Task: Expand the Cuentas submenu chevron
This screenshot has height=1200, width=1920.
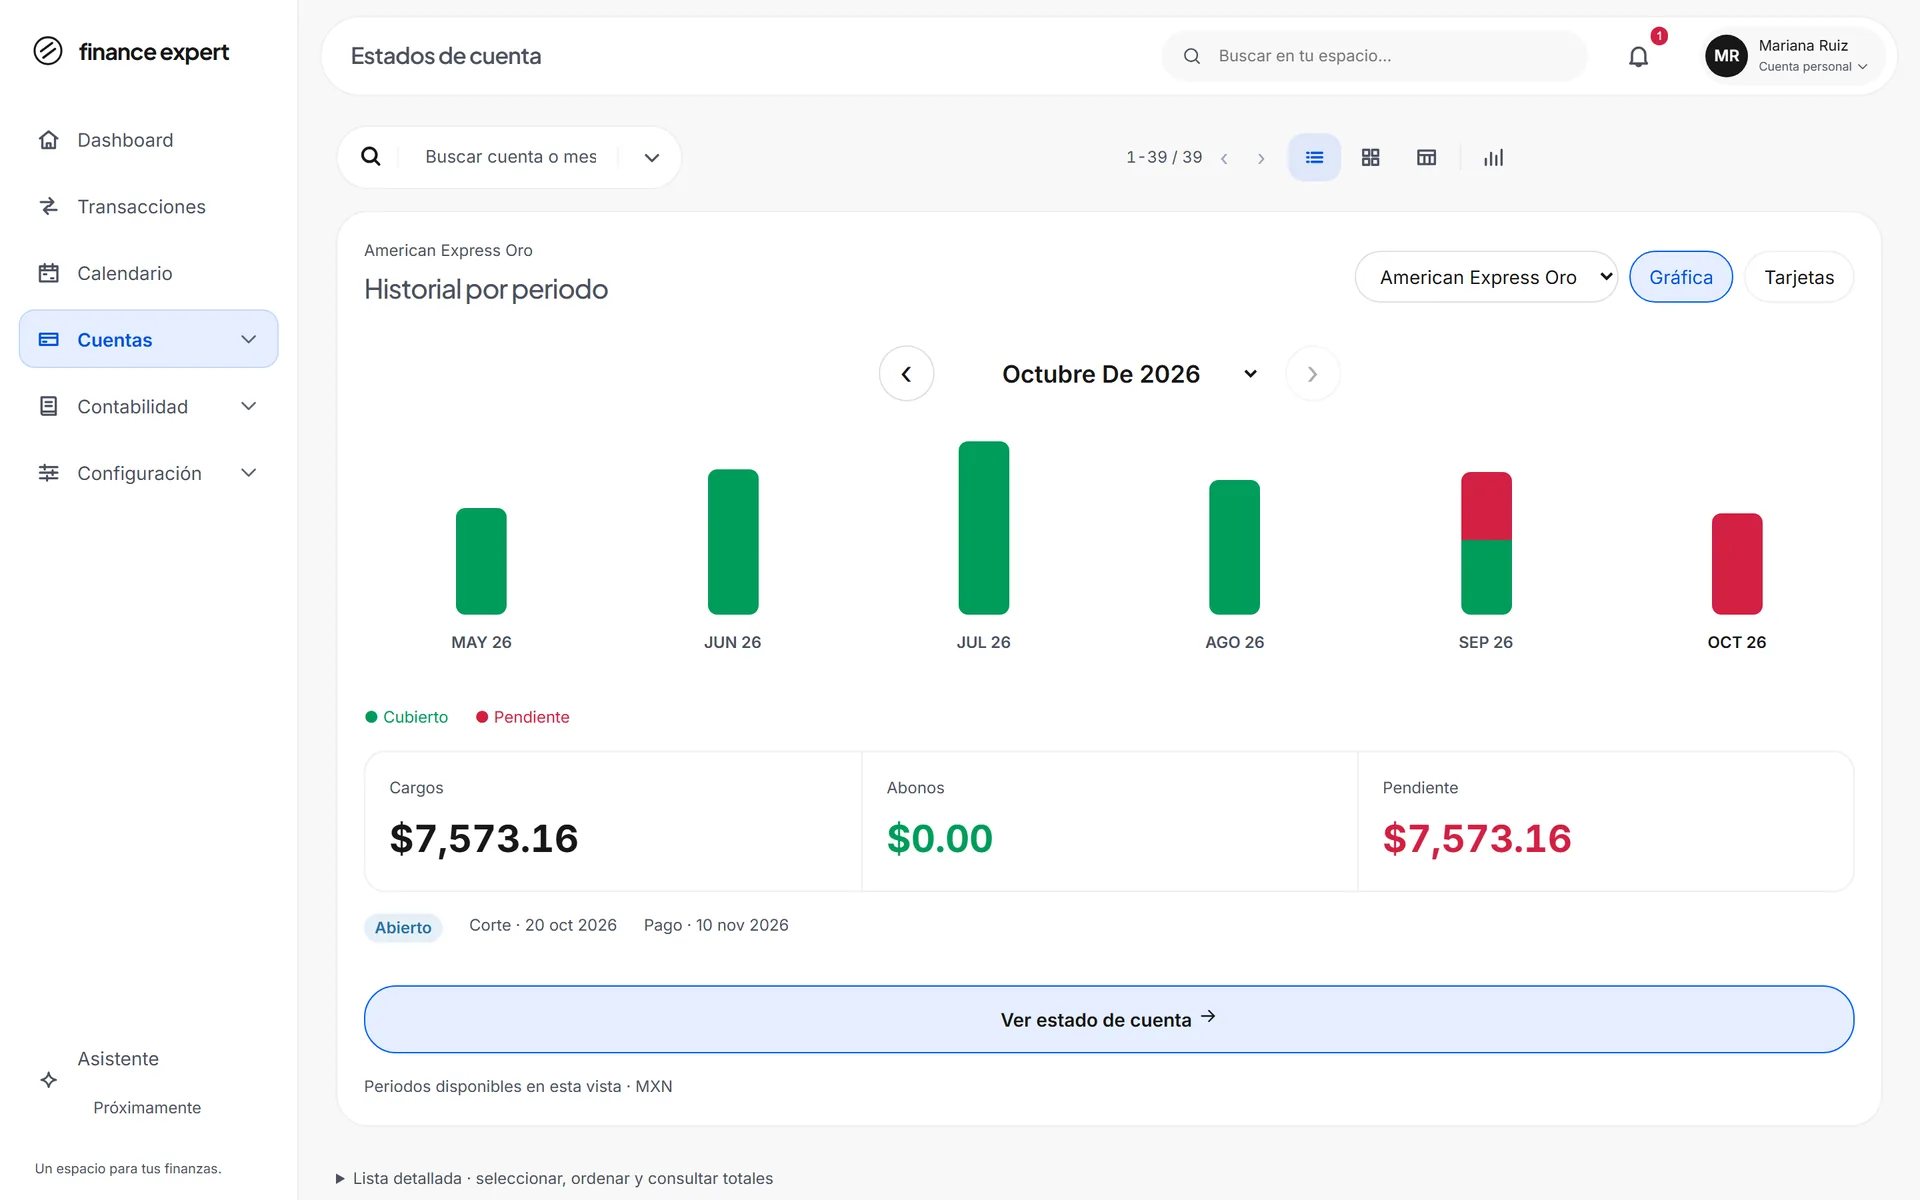Action: pyautogui.click(x=249, y=339)
